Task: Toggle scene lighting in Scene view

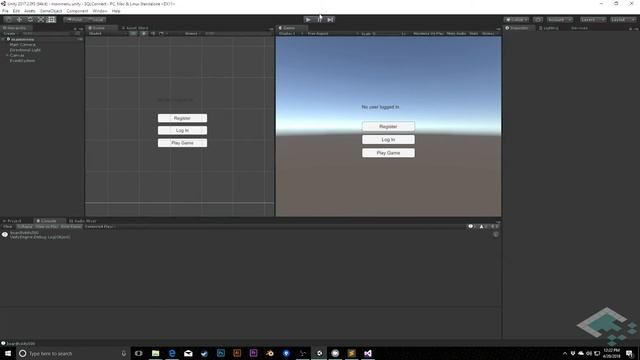Action: [x=144, y=33]
